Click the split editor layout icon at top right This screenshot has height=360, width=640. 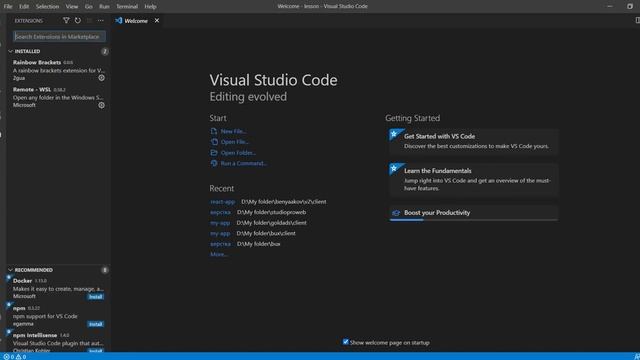coord(637,20)
